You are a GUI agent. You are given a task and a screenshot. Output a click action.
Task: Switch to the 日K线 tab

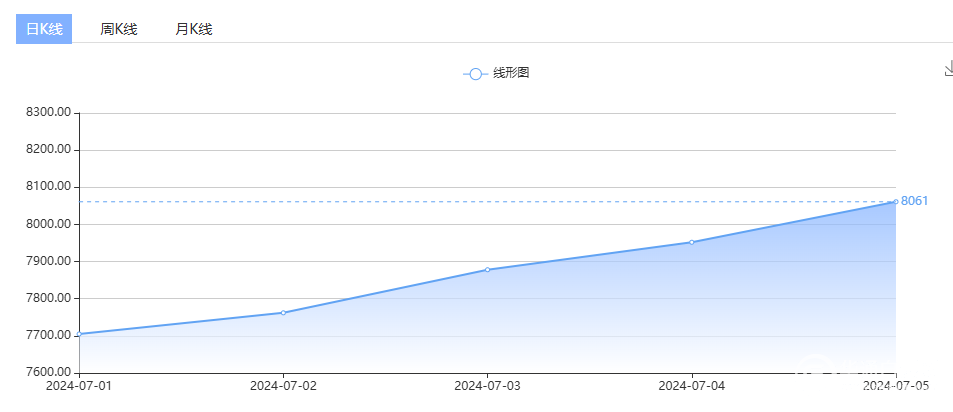pyautogui.click(x=44, y=29)
